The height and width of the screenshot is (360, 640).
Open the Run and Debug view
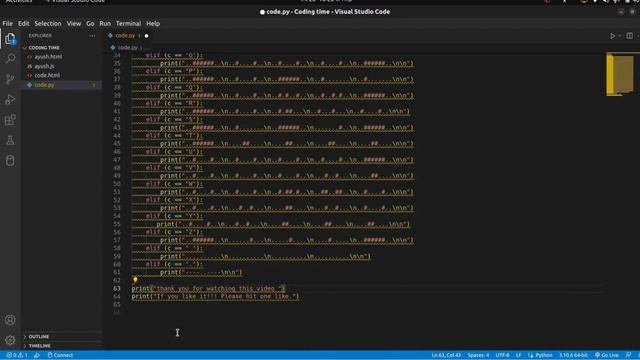[10, 99]
